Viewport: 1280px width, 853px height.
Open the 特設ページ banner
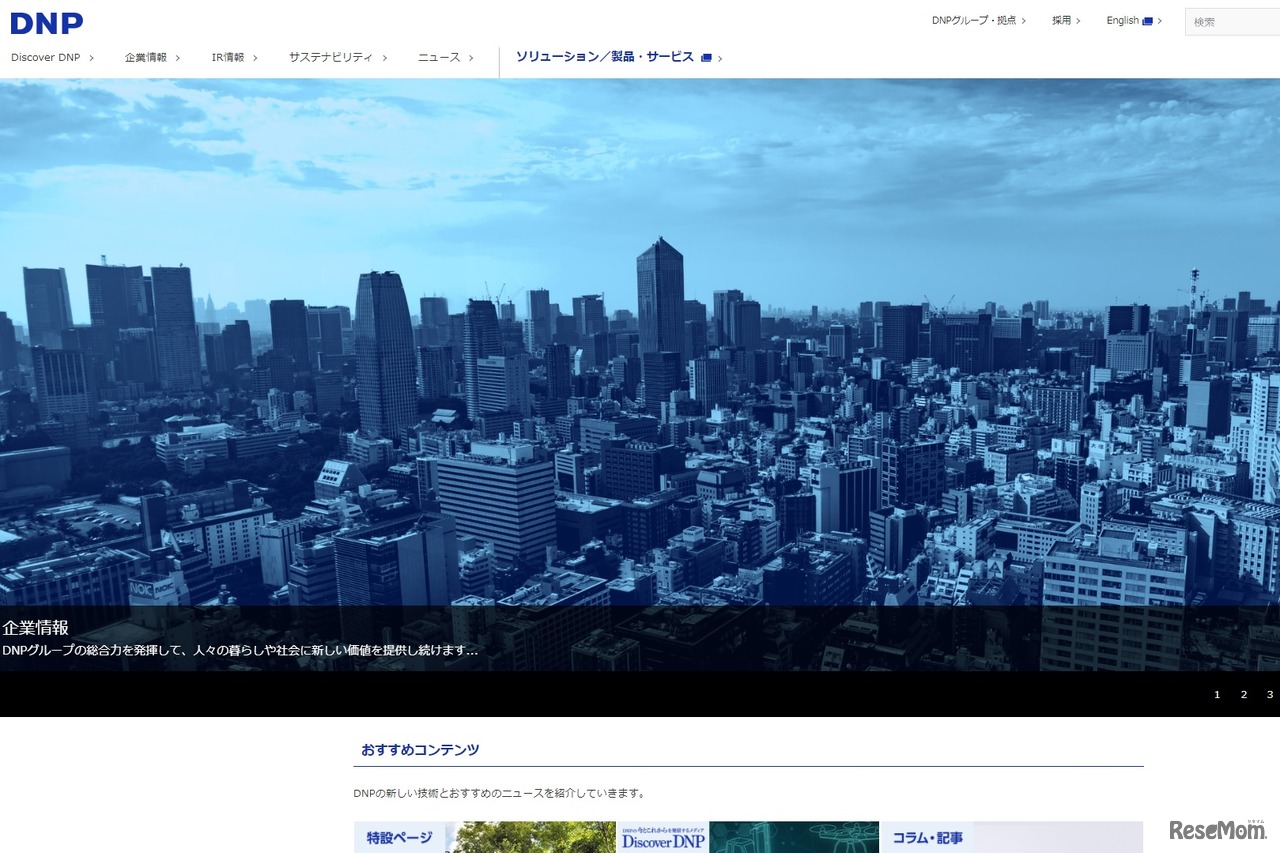(484, 838)
